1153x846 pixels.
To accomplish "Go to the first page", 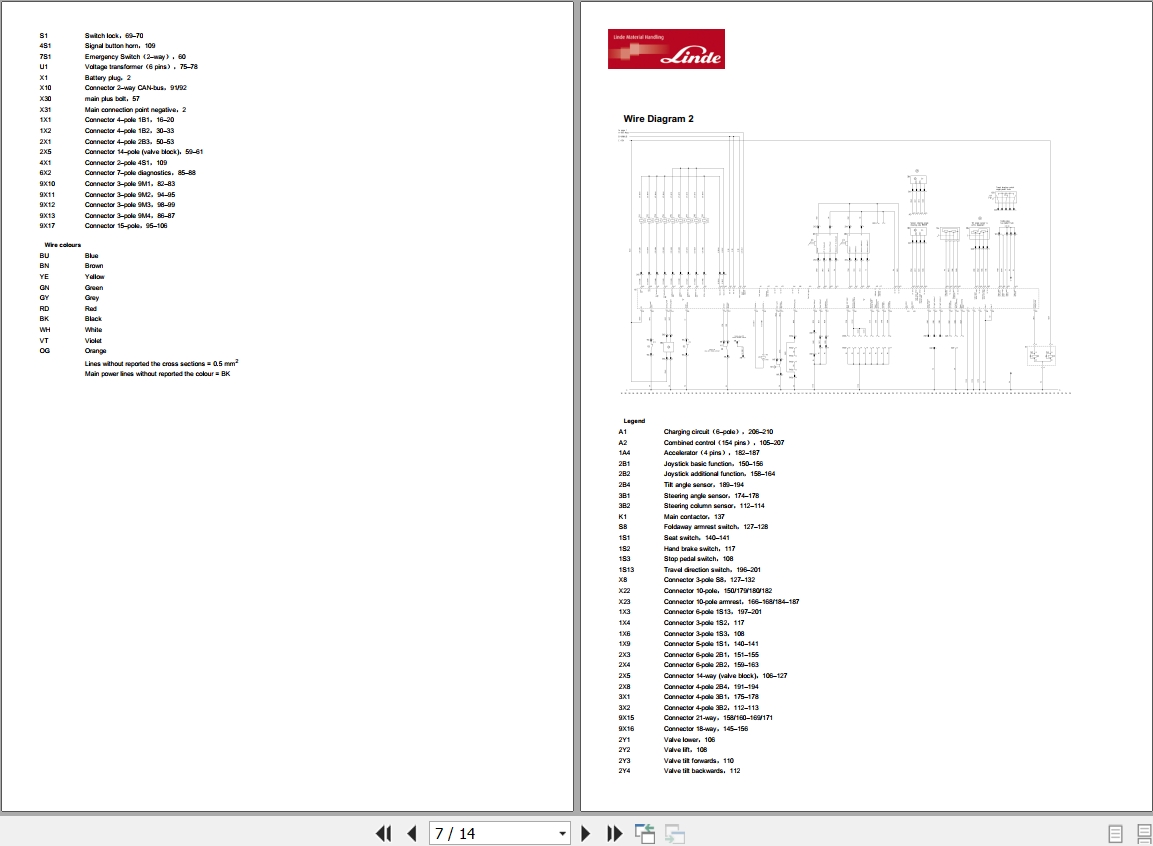I will click(383, 834).
